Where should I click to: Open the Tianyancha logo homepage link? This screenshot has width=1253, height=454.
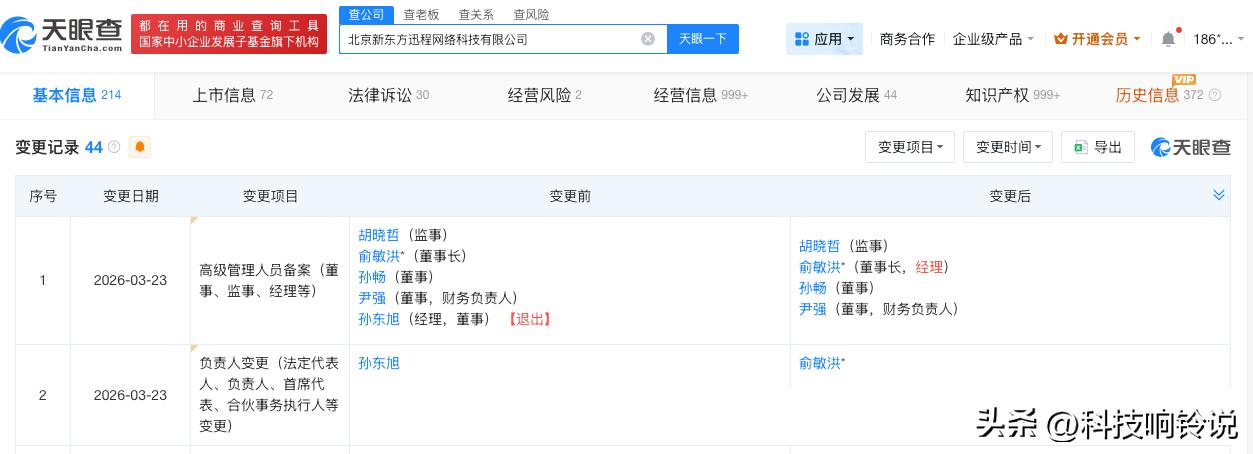pos(62,36)
